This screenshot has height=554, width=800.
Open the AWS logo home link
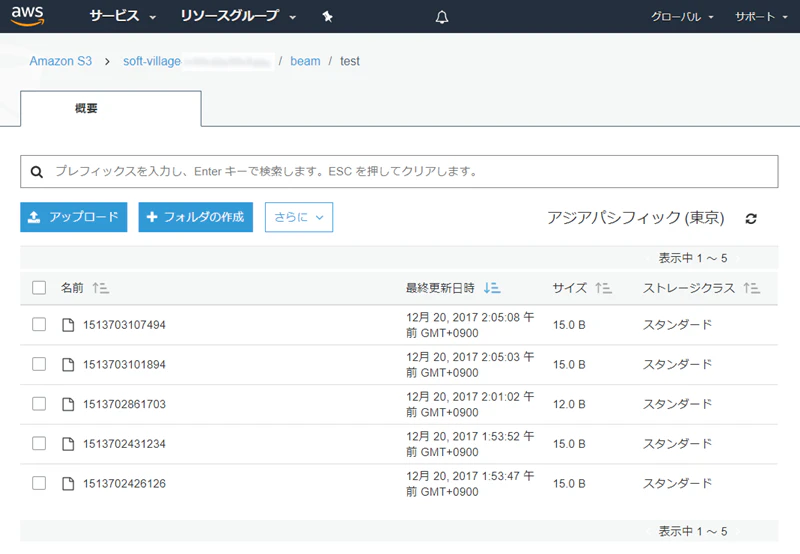pos(28,16)
